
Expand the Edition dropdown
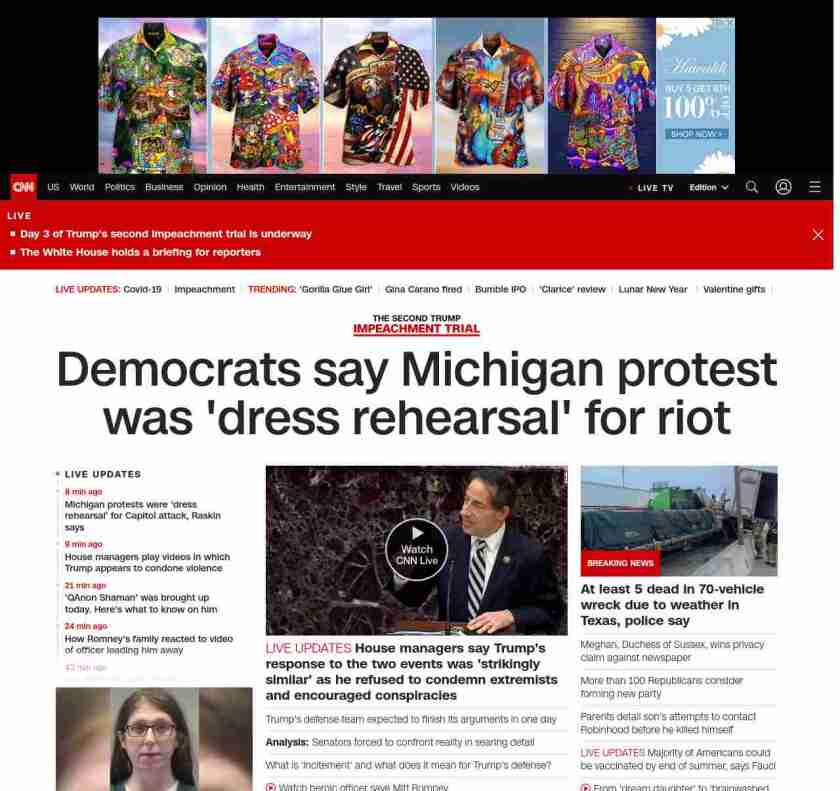[709, 187]
